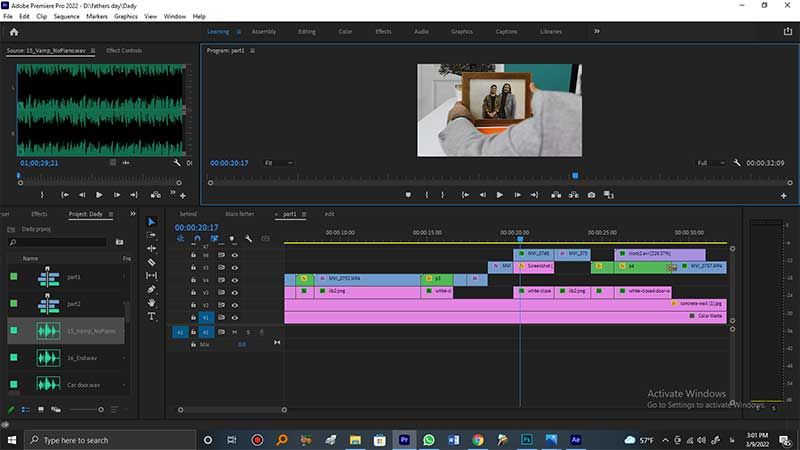Open Program monitor button editor plus
800x450 pixels.
click(784, 195)
